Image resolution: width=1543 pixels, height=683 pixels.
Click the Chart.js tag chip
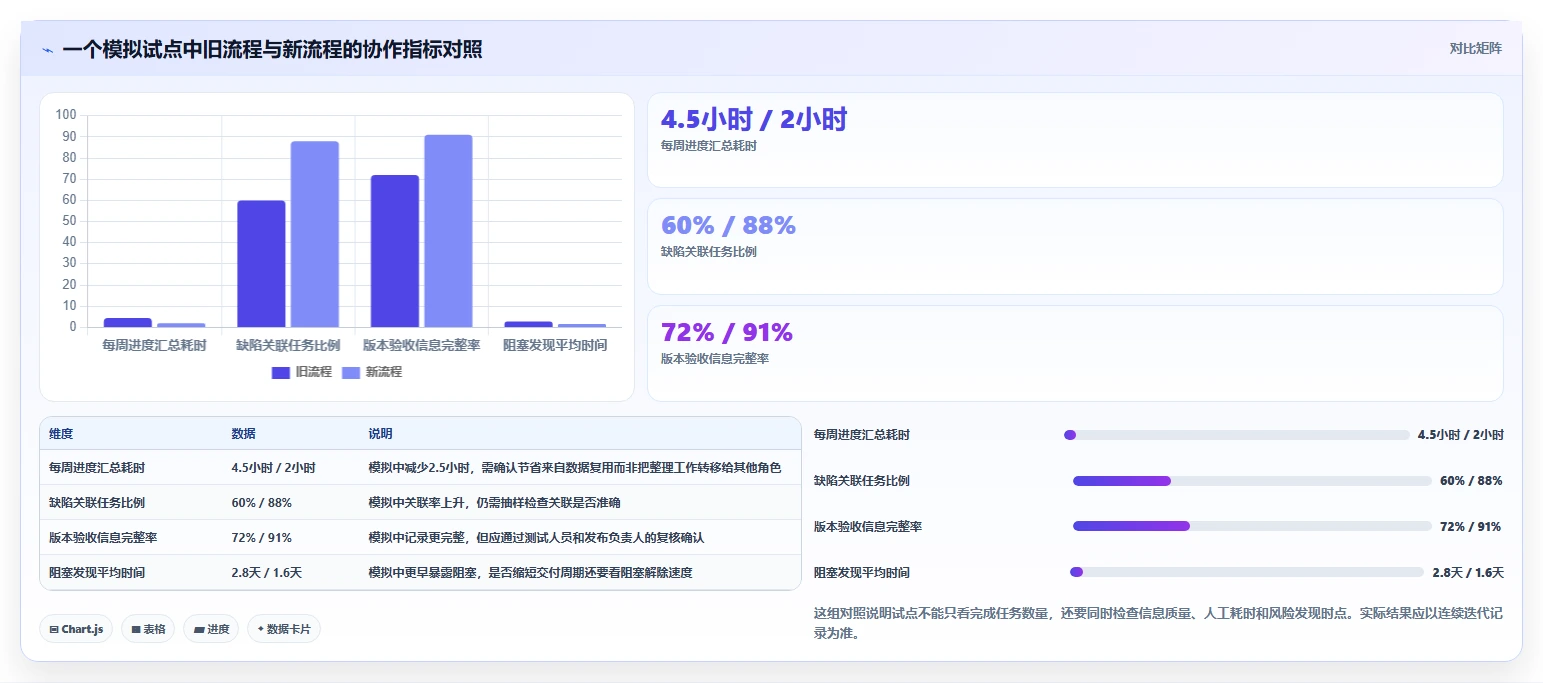pyautogui.click(x=76, y=629)
